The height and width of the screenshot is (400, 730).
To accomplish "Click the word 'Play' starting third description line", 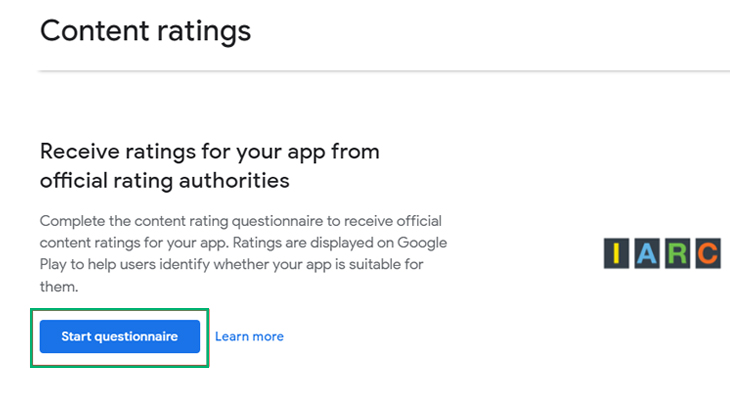I will pyautogui.click(x=53, y=264).
